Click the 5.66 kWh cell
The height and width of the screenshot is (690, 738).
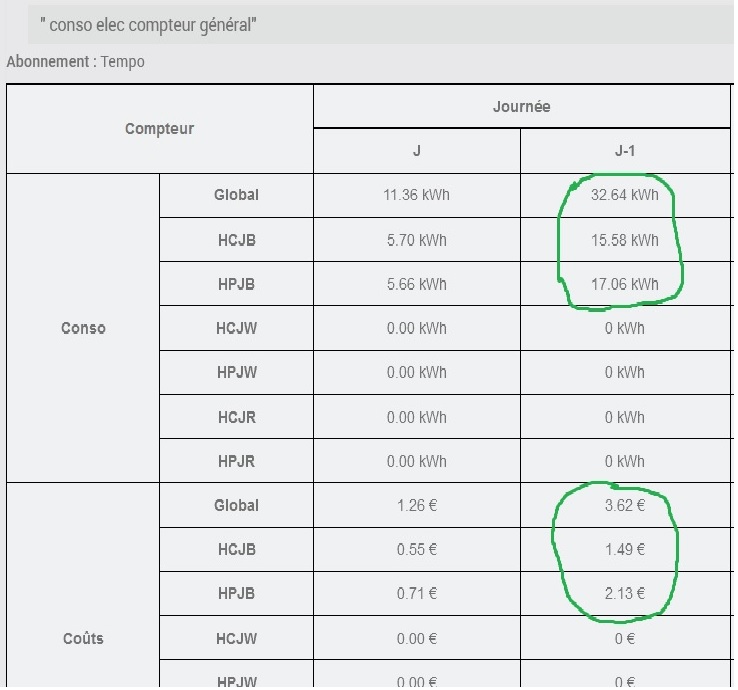pyautogui.click(x=416, y=284)
